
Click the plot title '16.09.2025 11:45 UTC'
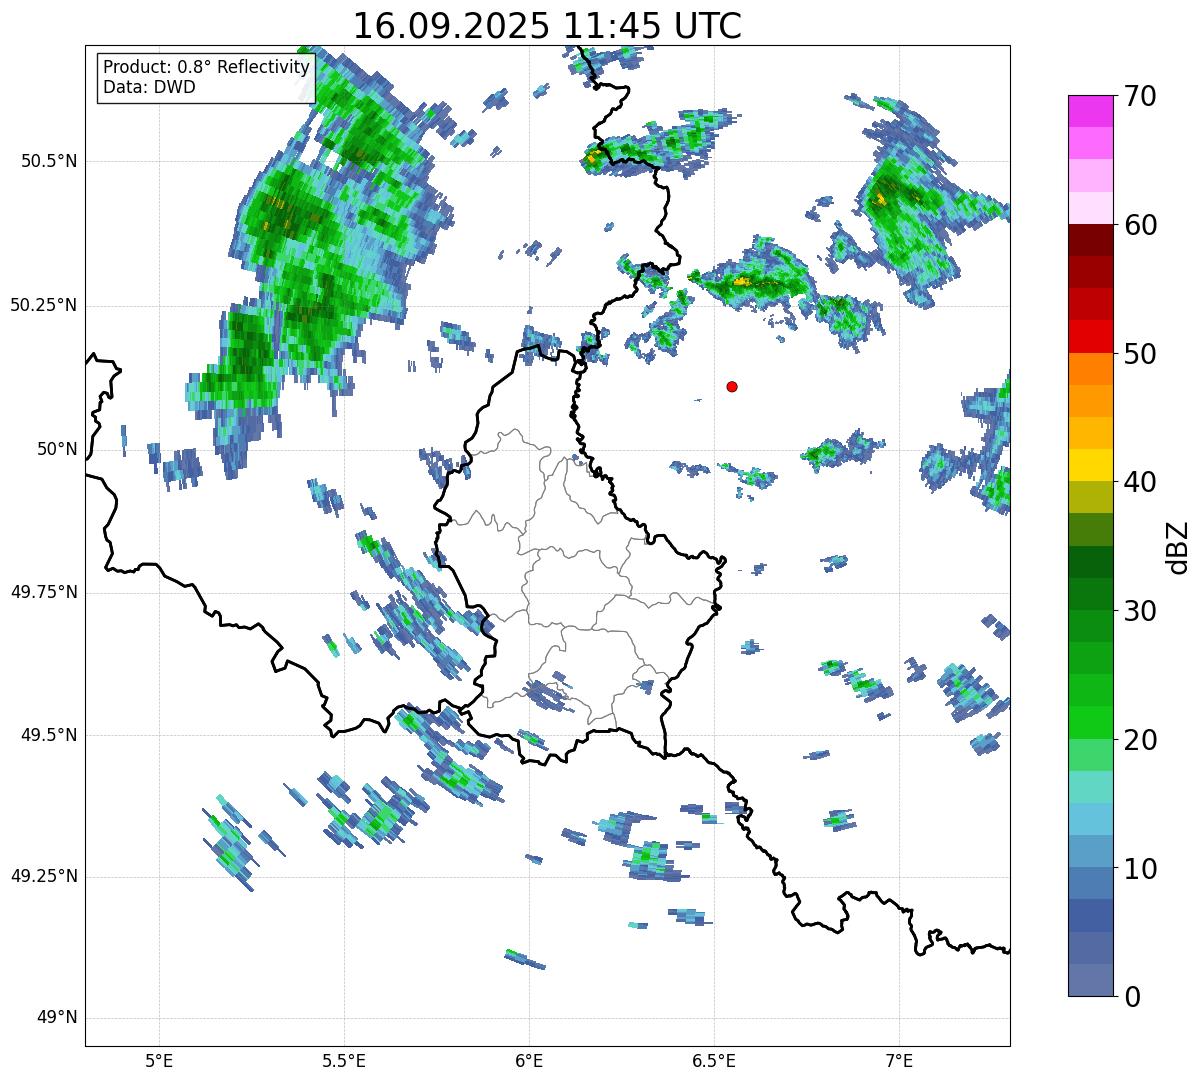[x=547, y=26]
